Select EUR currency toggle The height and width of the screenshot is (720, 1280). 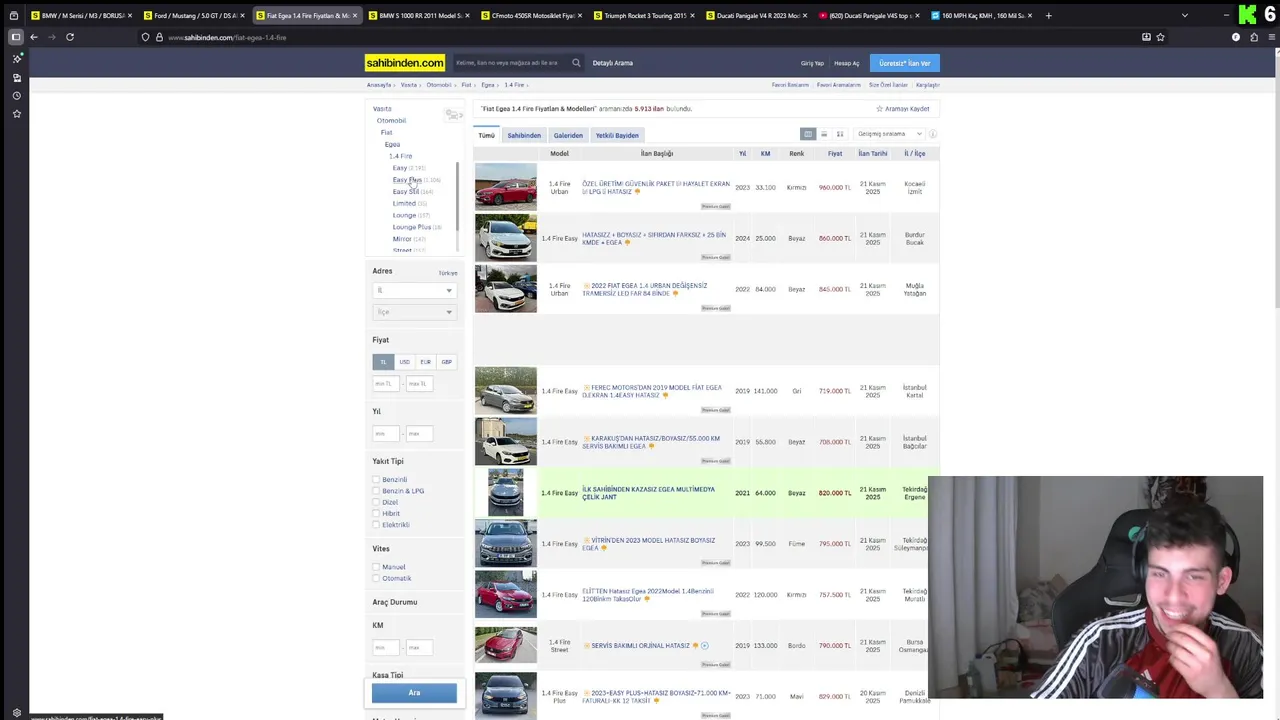click(x=425, y=362)
